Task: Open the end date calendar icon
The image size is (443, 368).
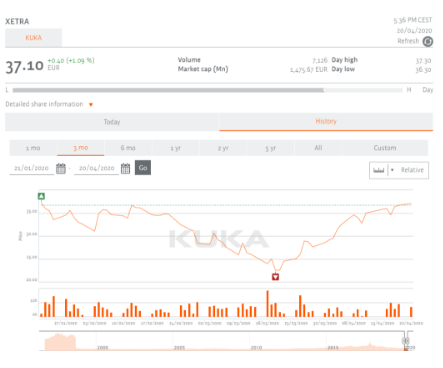Action: tap(125, 168)
